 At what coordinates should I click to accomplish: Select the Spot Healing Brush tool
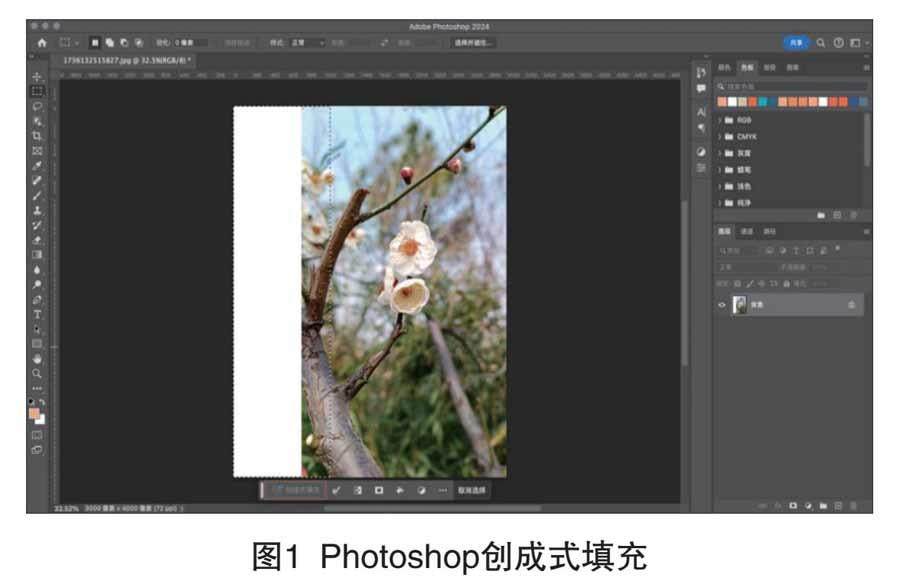pos(37,181)
